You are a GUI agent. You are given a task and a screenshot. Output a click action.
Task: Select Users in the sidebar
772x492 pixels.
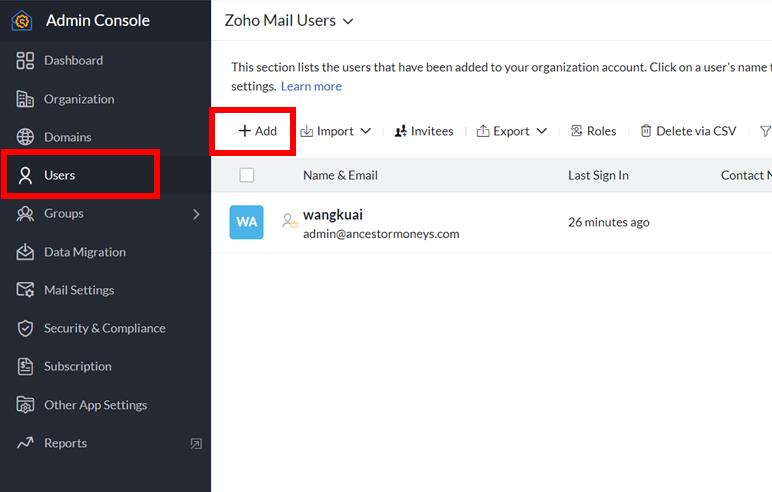pyautogui.click(x=60, y=175)
